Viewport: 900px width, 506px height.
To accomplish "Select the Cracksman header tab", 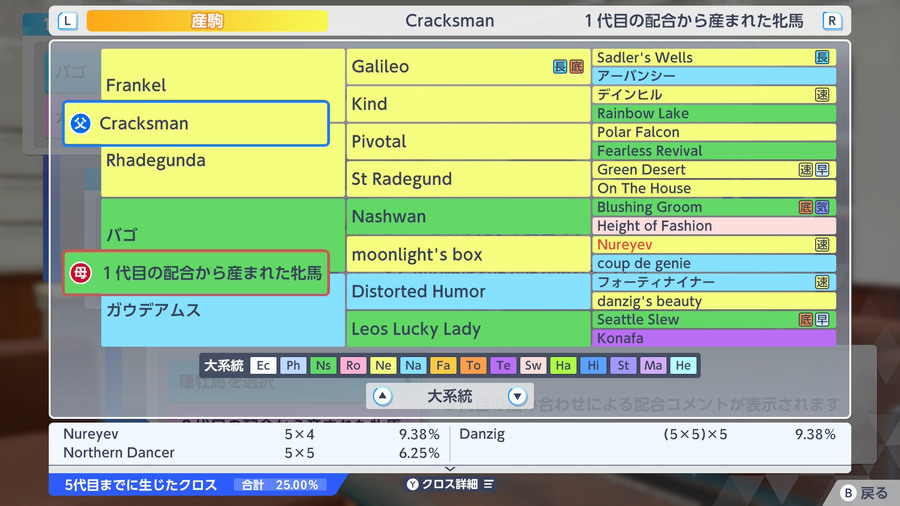I will 449,21.
